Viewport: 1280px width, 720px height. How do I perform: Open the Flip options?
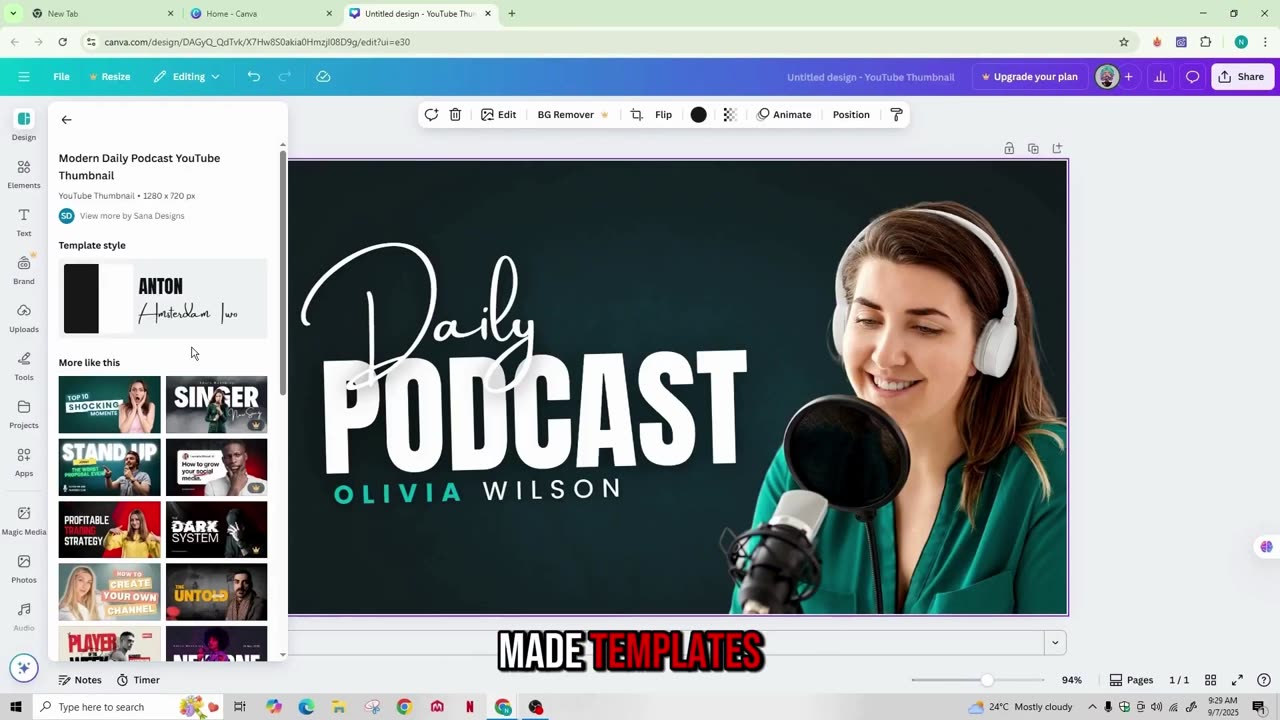coord(663,115)
